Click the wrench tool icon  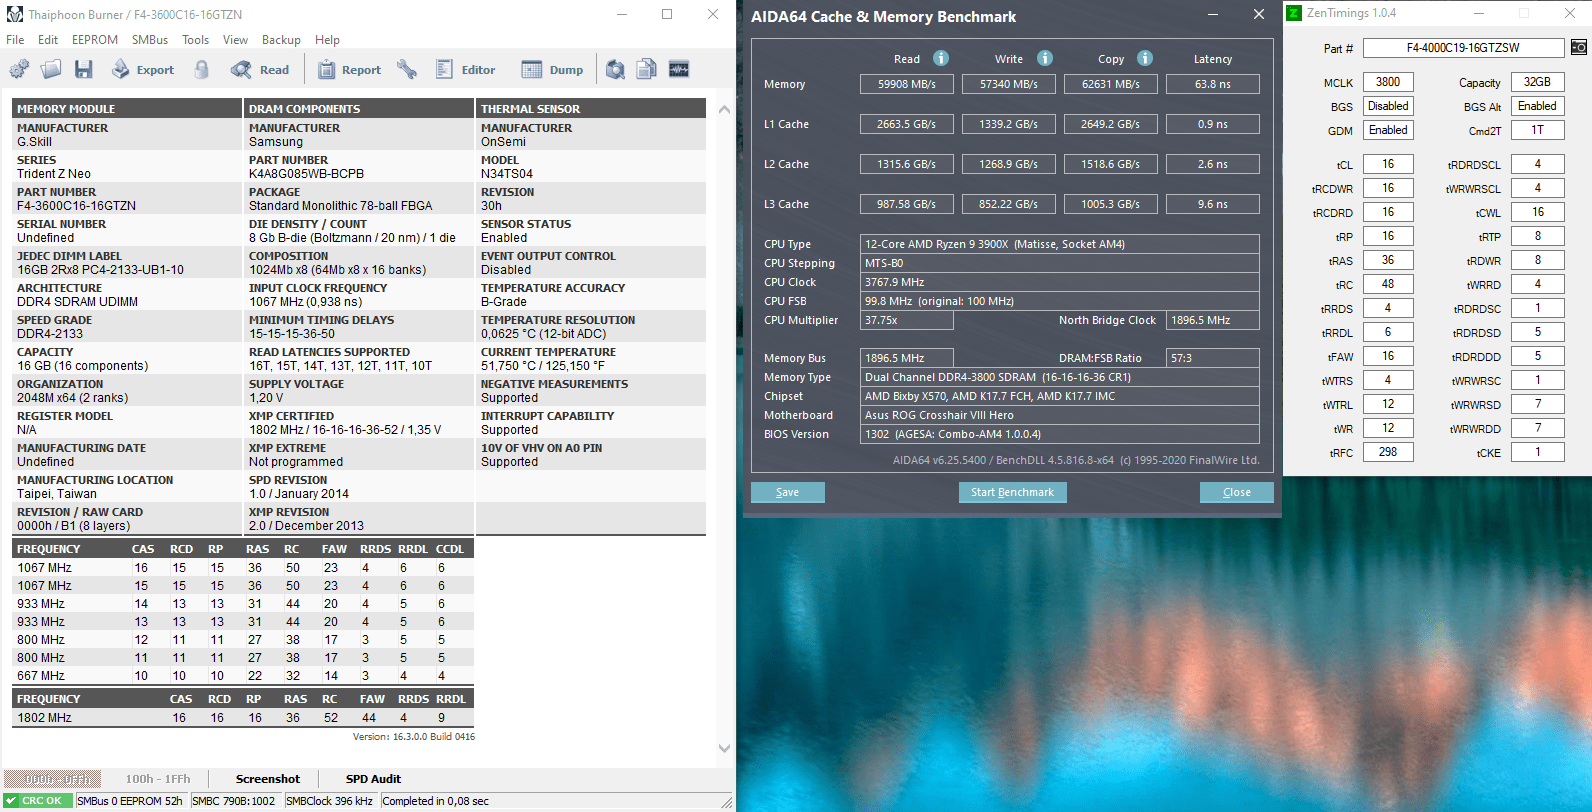click(407, 69)
